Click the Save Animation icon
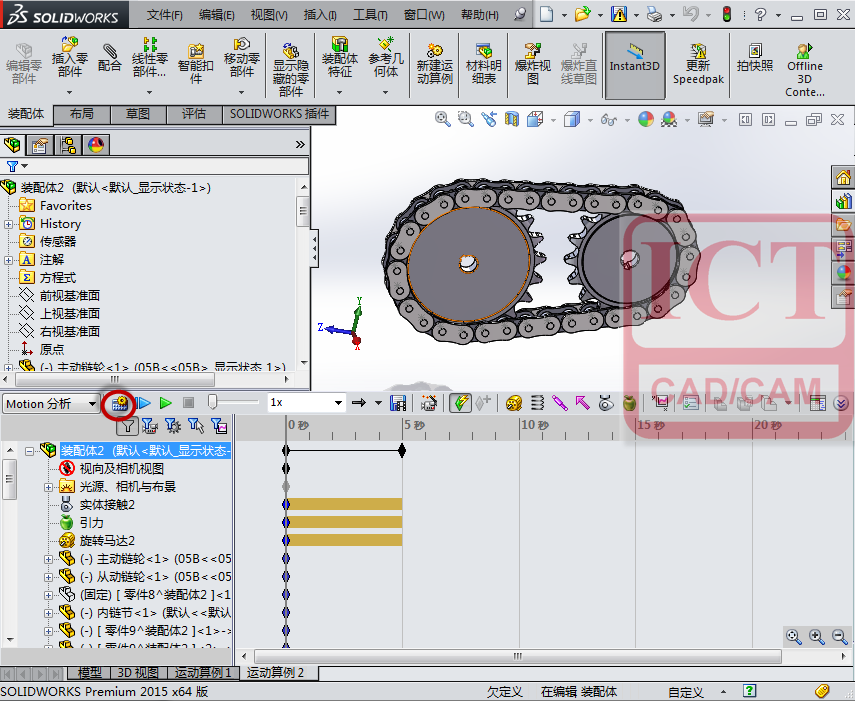 [398, 403]
